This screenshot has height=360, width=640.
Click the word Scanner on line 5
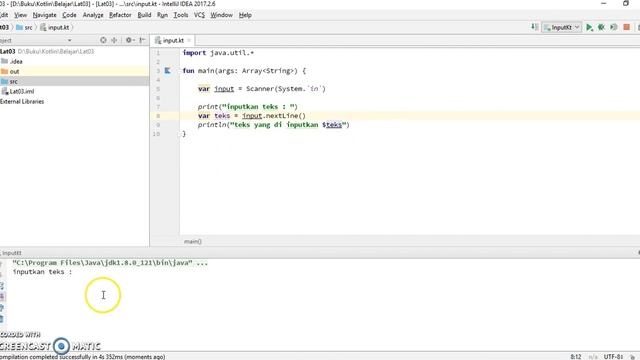click(x=260, y=89)
